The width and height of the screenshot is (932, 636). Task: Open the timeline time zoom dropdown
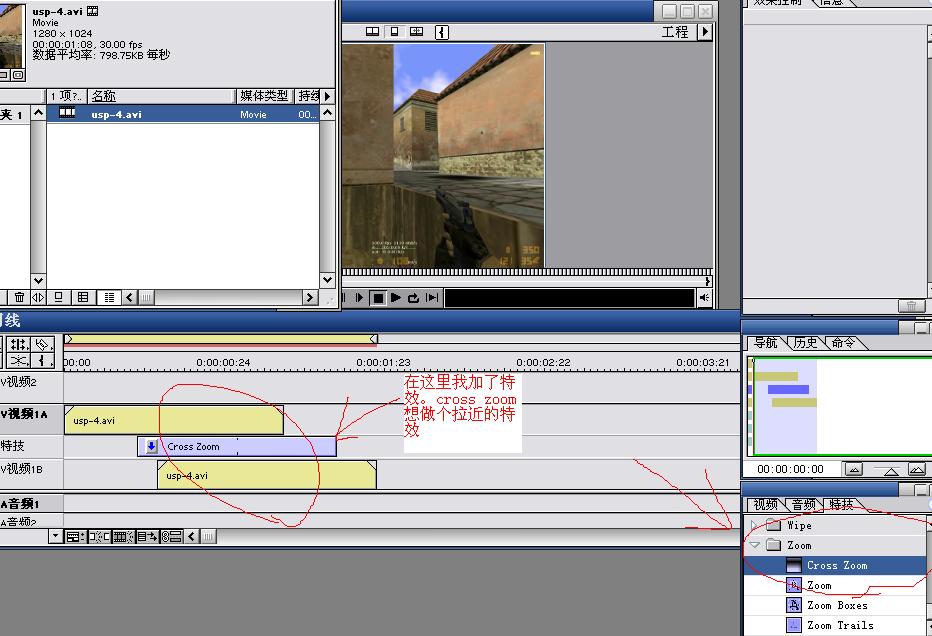(x=56, y=537)
